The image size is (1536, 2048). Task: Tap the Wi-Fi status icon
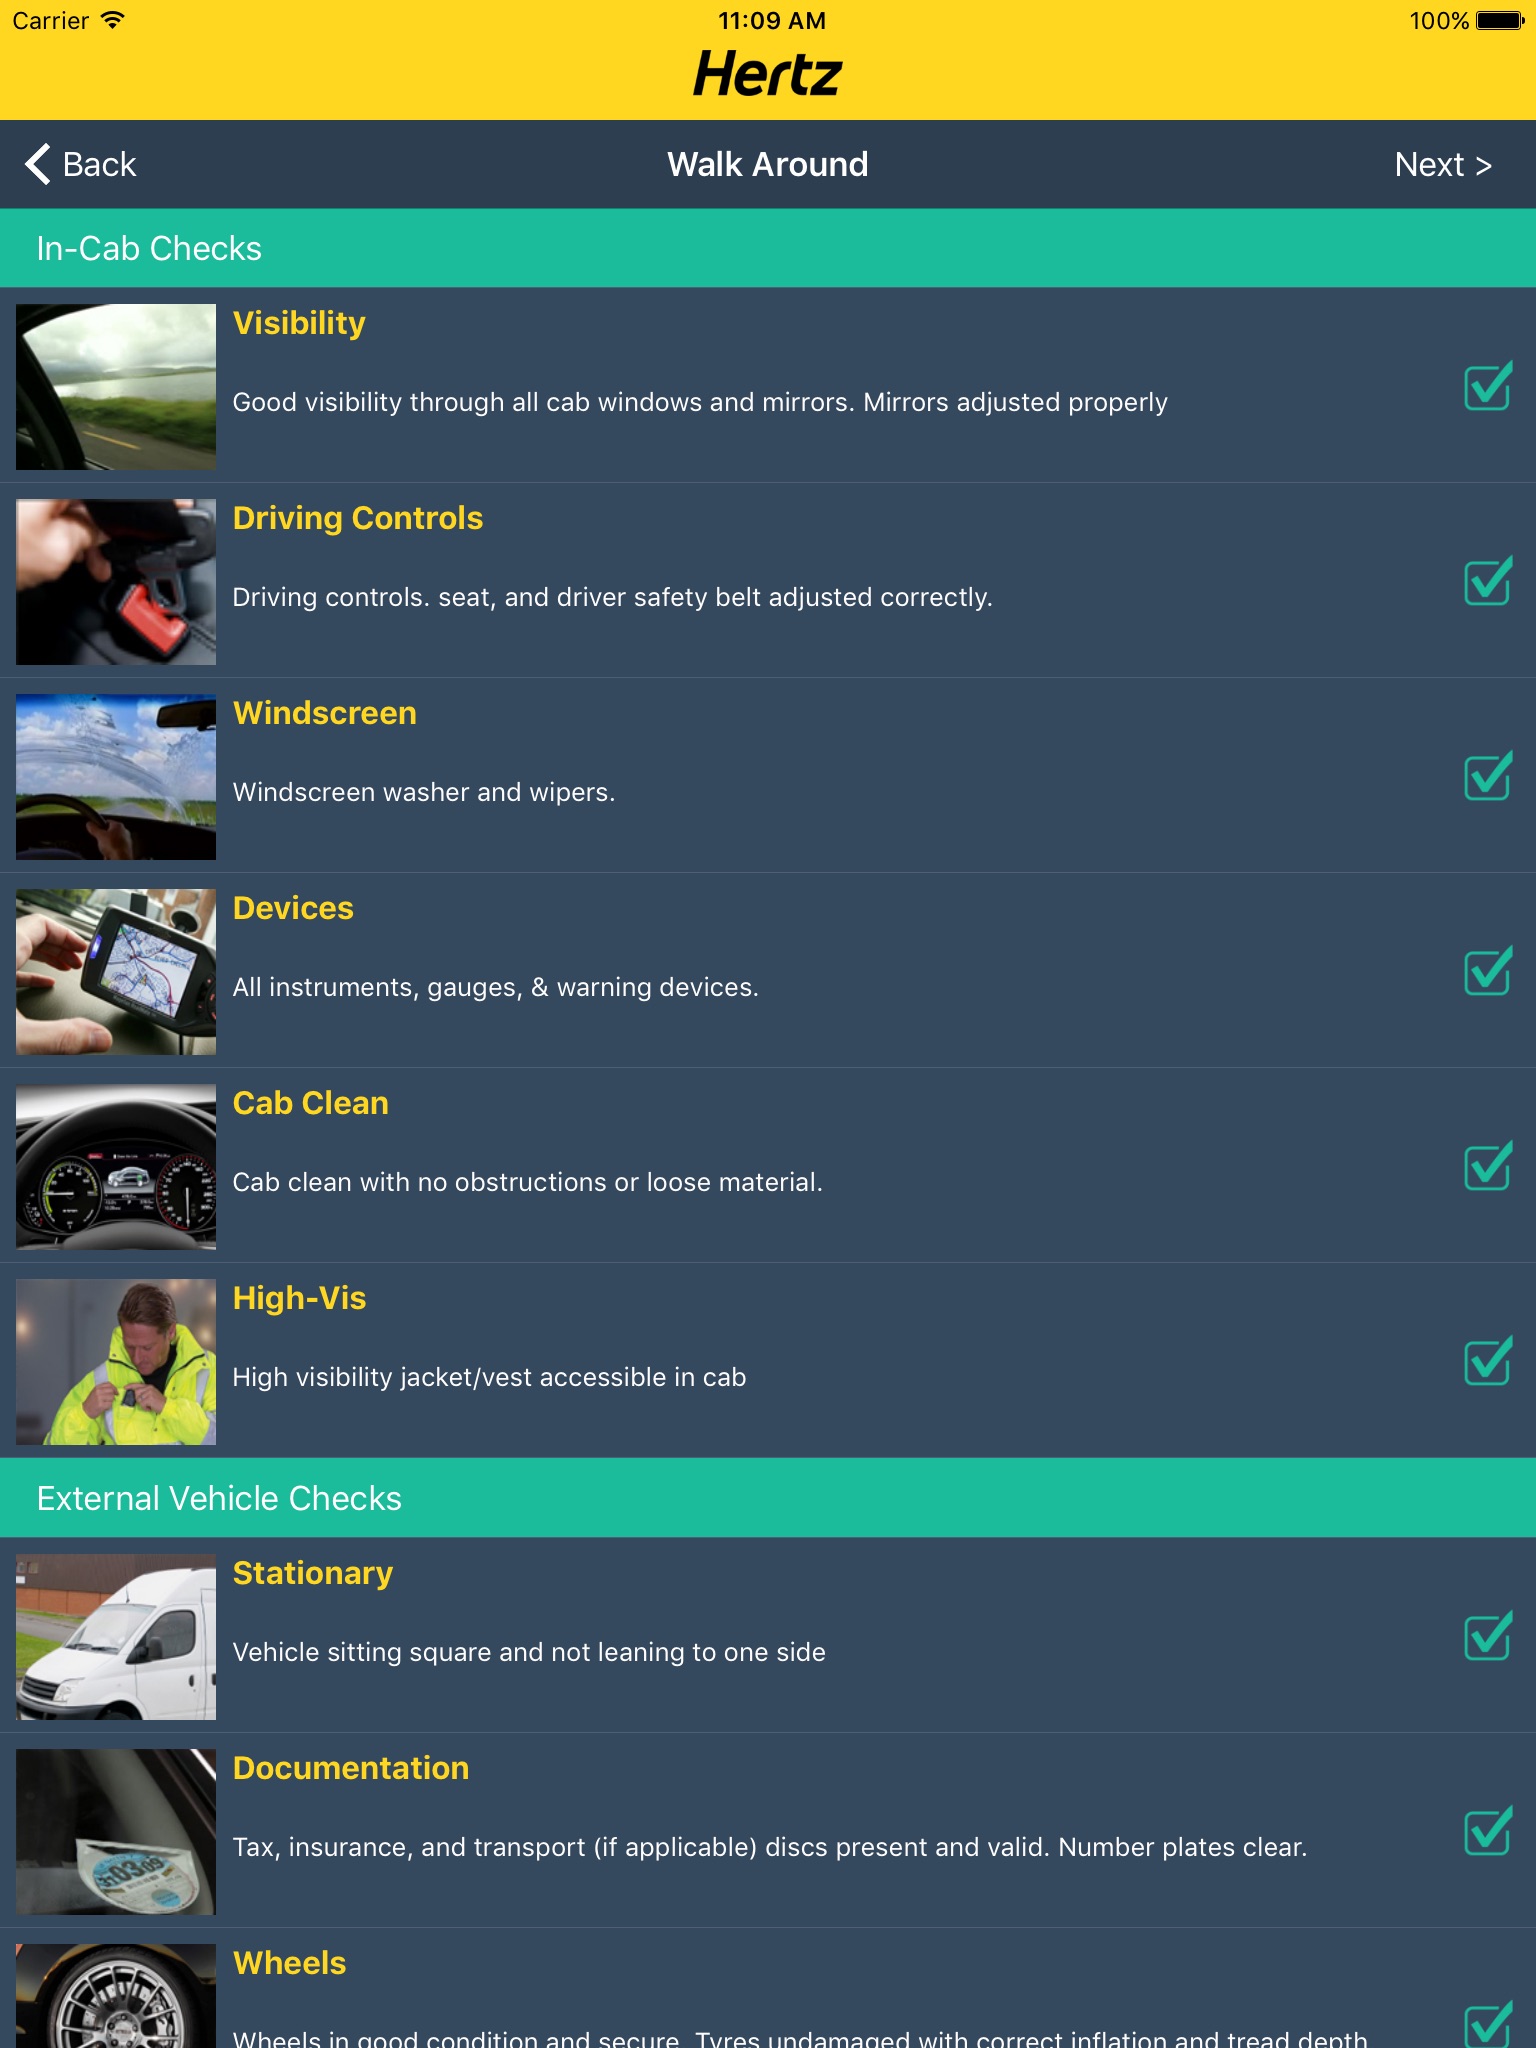[x=113, y=20]
